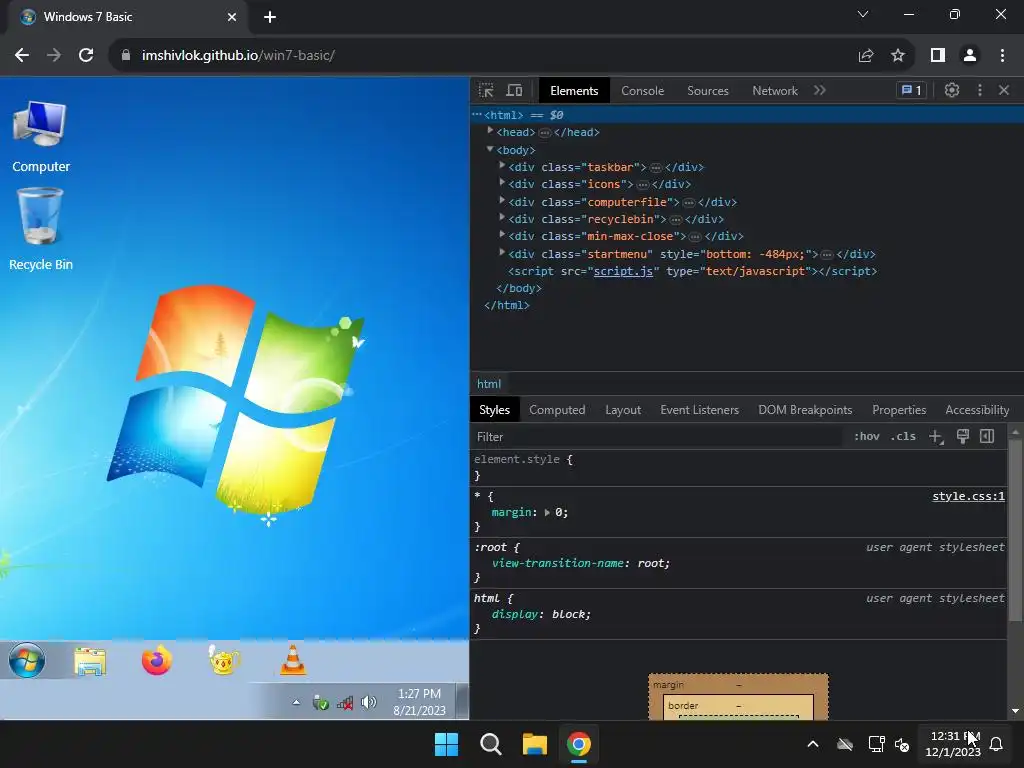Open Windows 11 taskbar search

point(490,744)
